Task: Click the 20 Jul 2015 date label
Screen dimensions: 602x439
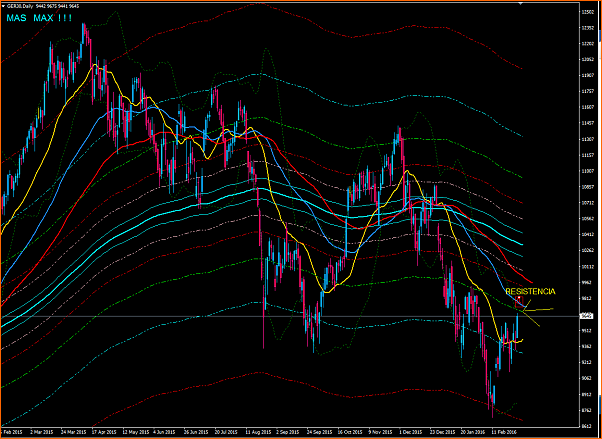Action: pos(227,431)
